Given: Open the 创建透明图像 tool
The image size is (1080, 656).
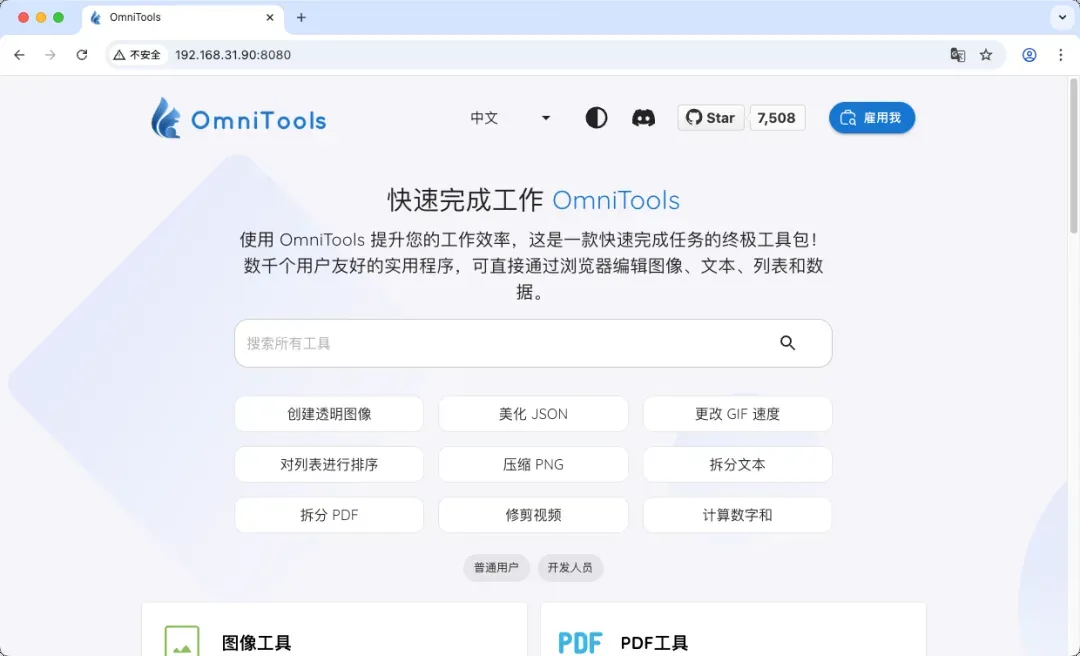Looking at the screenshot, I should 329,414.
